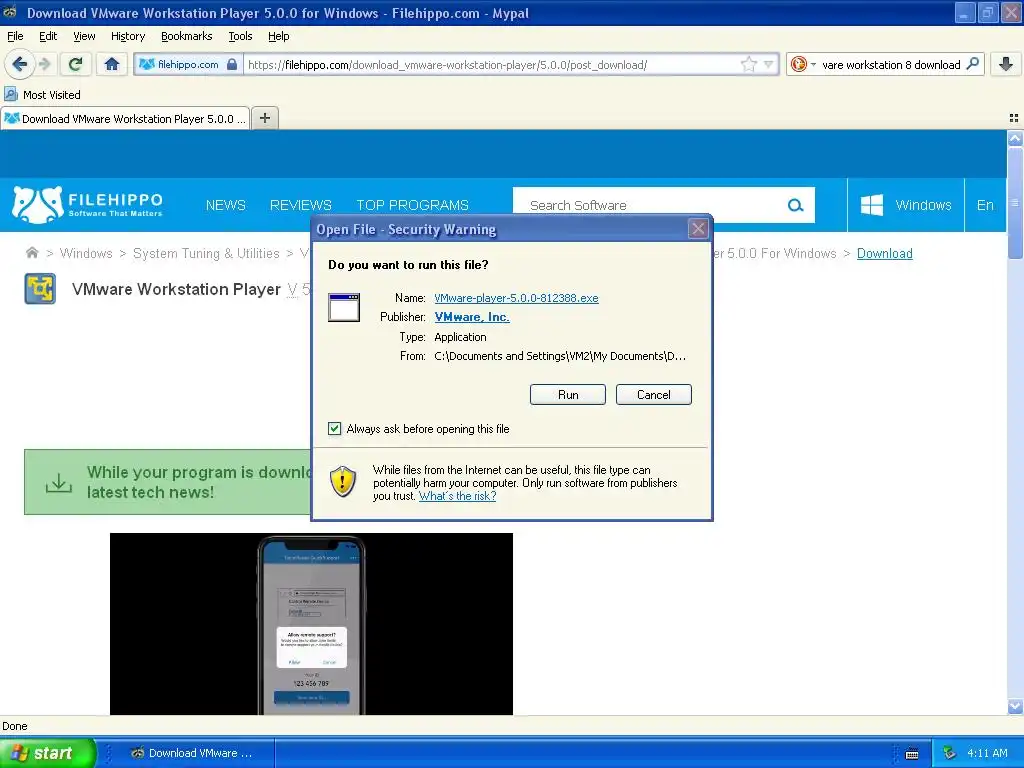The height and width of the screenshot is (768, 1024).
Task: Click the vertical scrollbar thumb
Action: click(1015, 202)
